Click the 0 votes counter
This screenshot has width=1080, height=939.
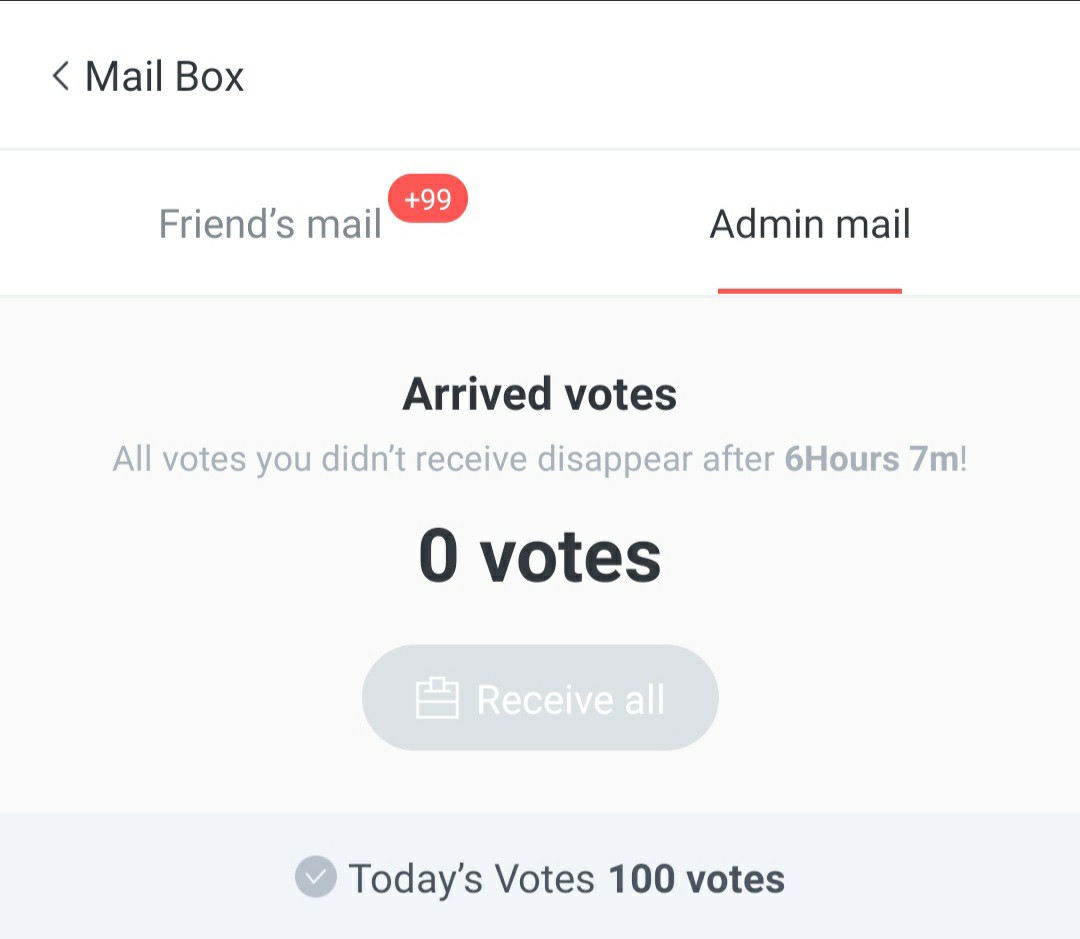click(x=539, y=556)
